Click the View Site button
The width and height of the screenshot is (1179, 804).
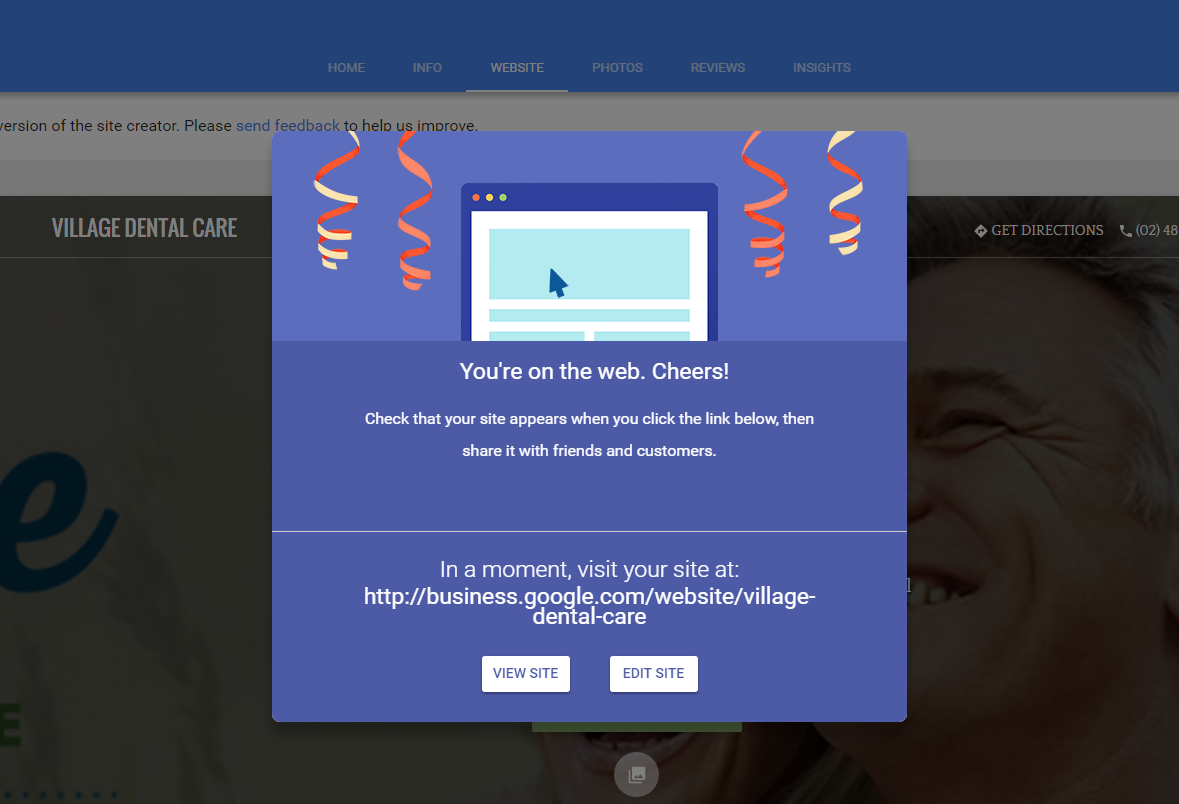tap(526, 673)
